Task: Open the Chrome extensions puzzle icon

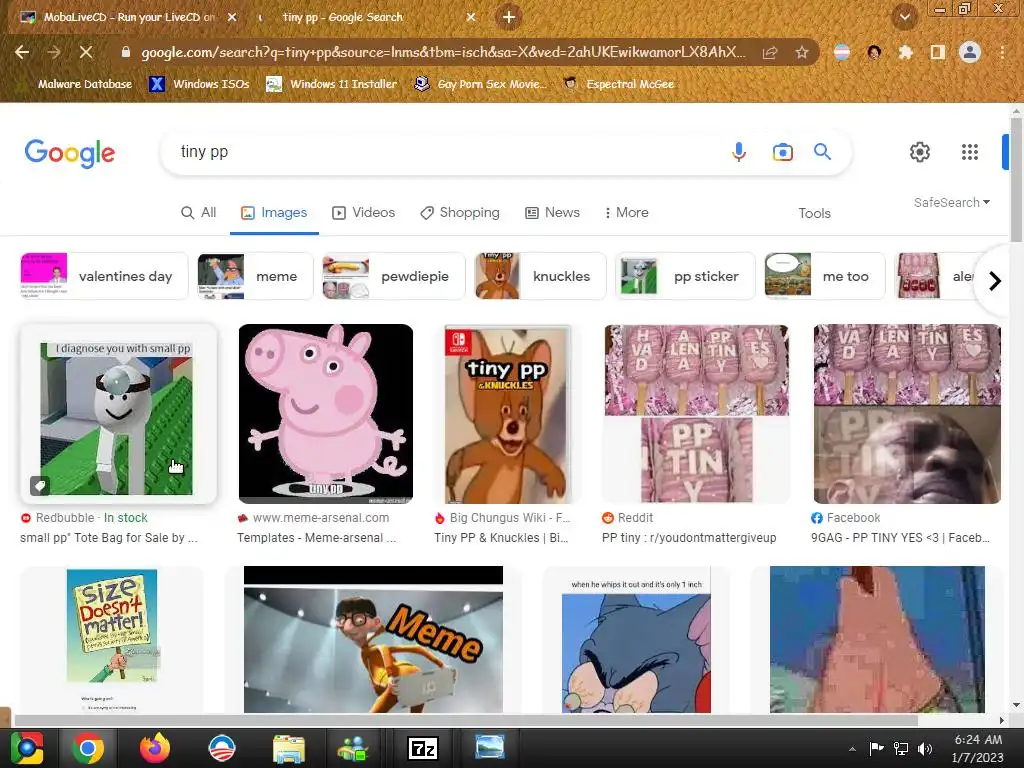Action: (906, 52)
